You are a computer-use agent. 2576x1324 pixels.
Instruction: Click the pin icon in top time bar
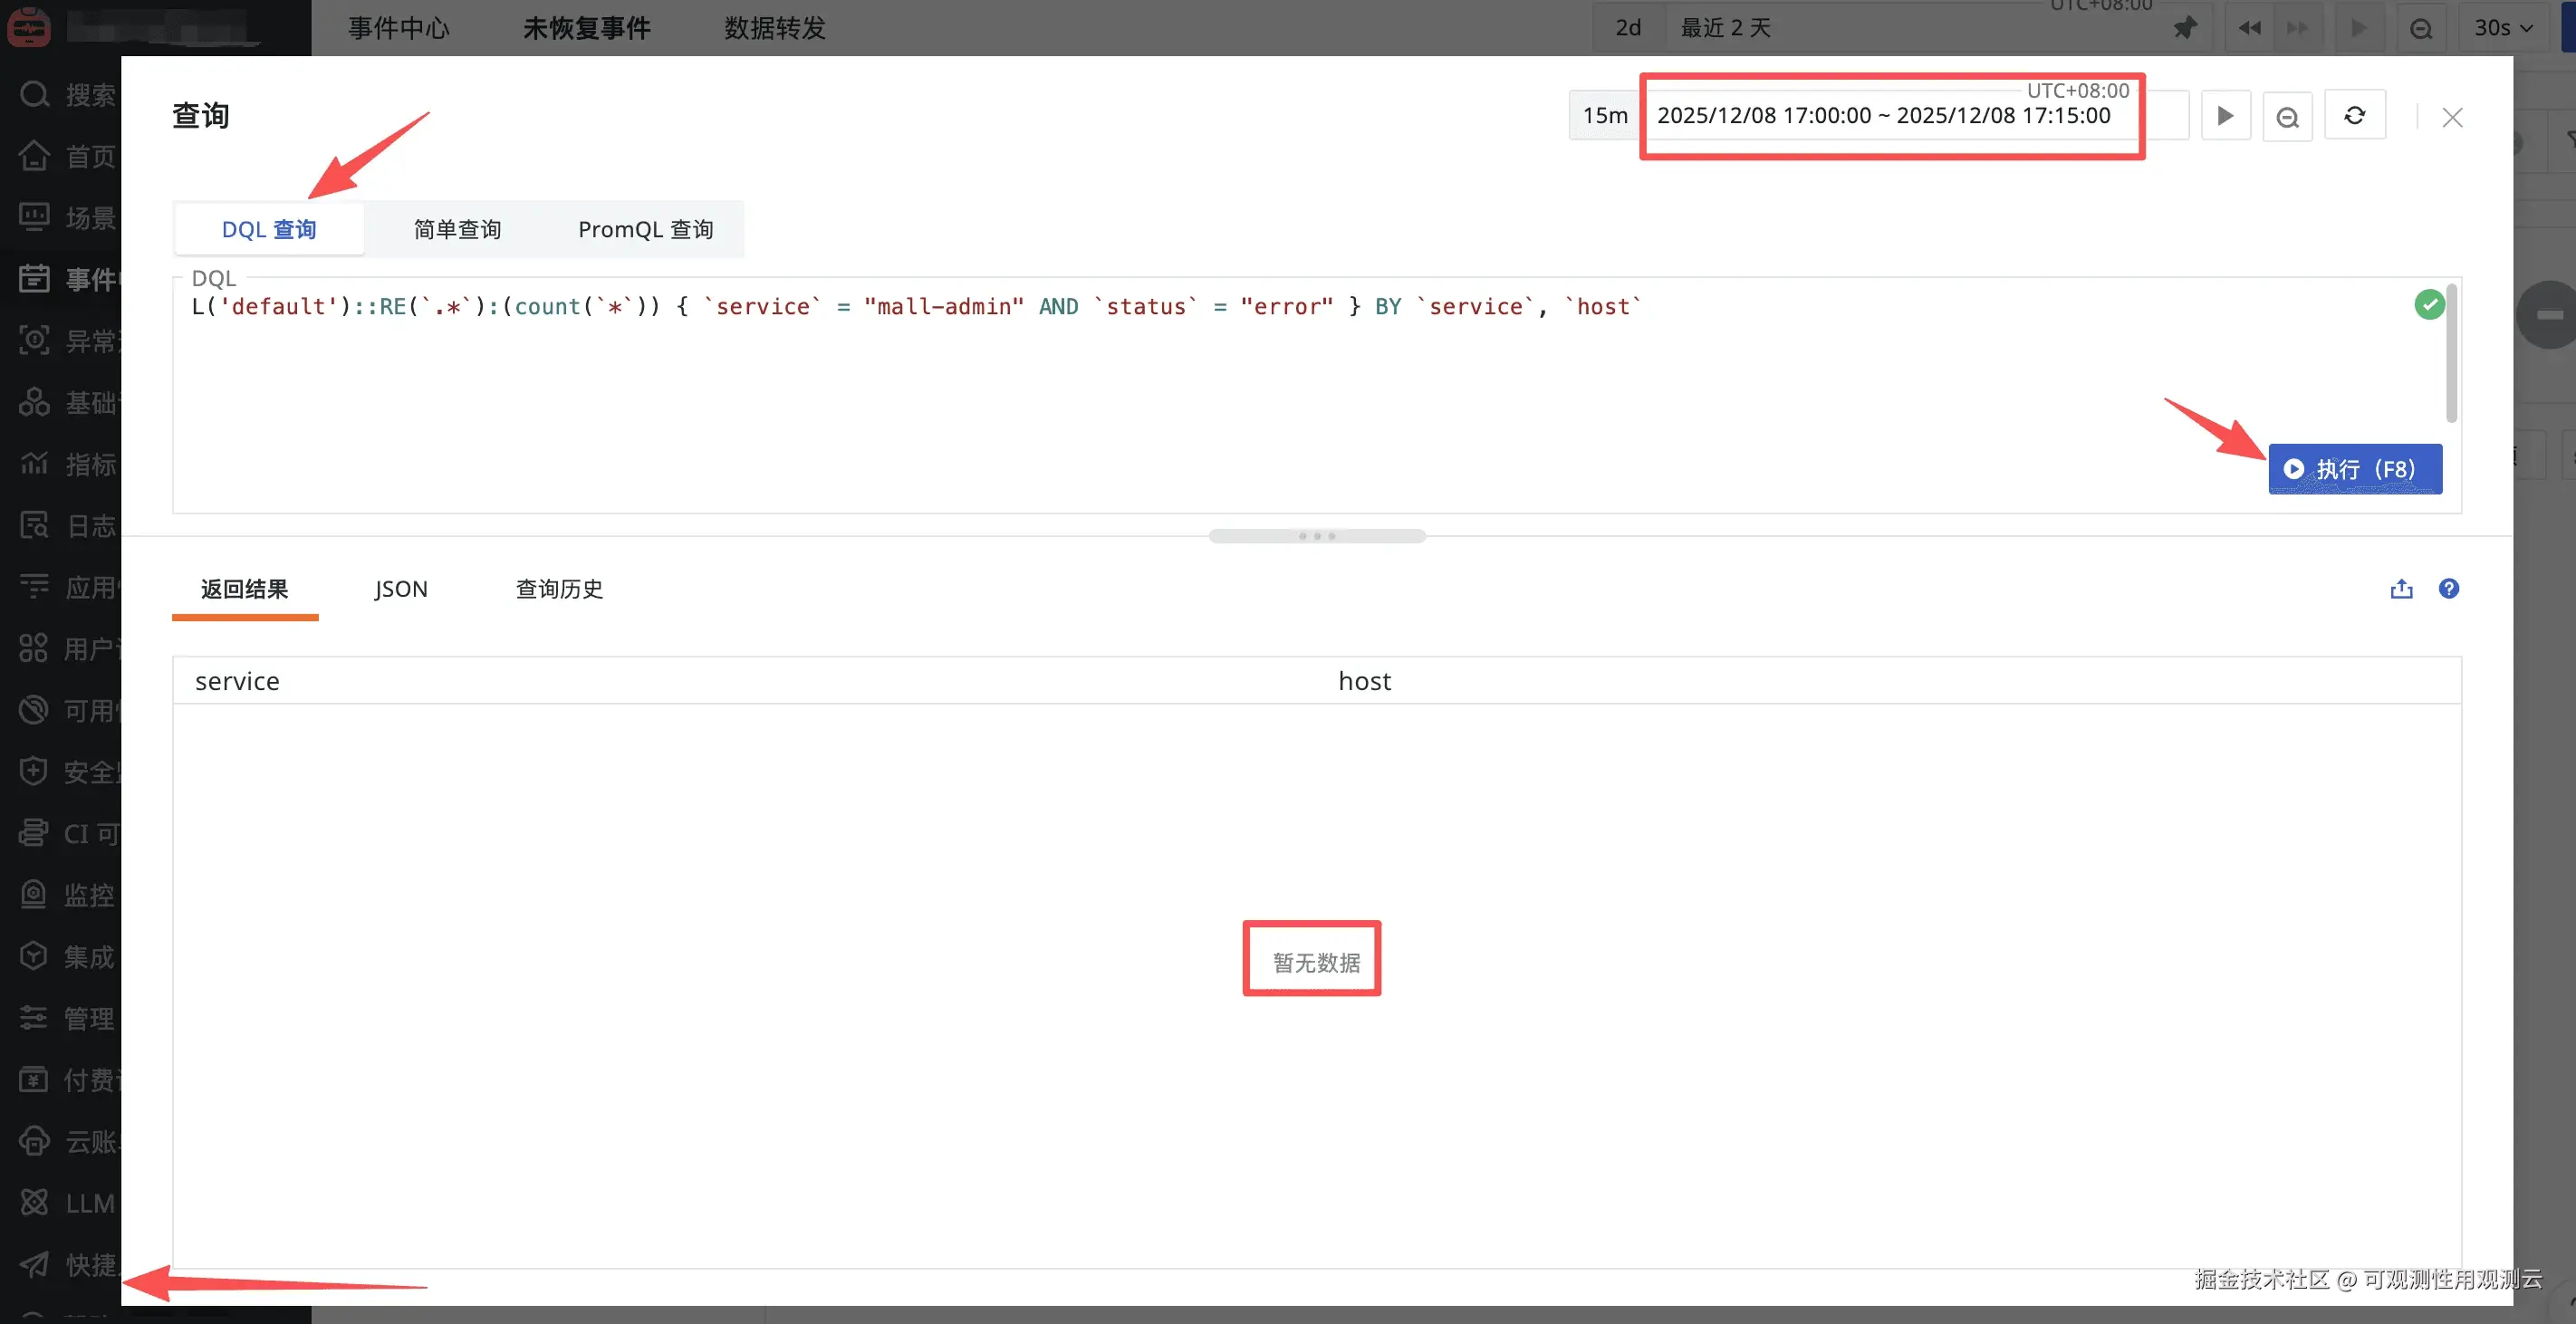click(2185, 28)
